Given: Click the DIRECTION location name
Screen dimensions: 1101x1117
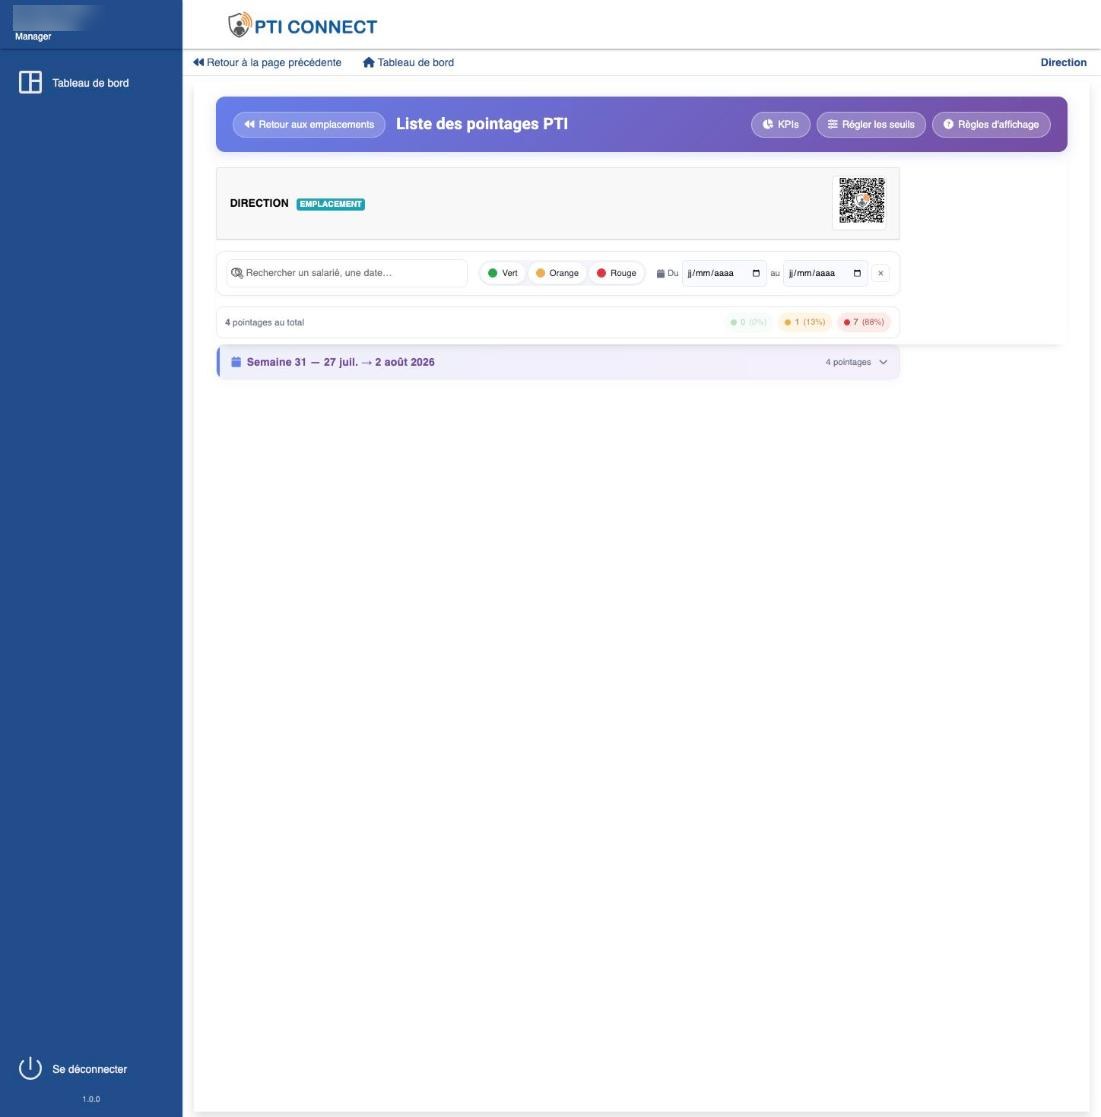Looking at the screenshot, I should pos(259,203).
